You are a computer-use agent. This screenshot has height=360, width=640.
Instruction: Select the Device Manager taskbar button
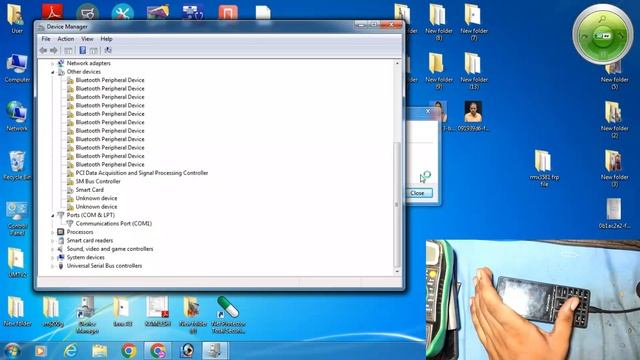[x=216, y=351]
